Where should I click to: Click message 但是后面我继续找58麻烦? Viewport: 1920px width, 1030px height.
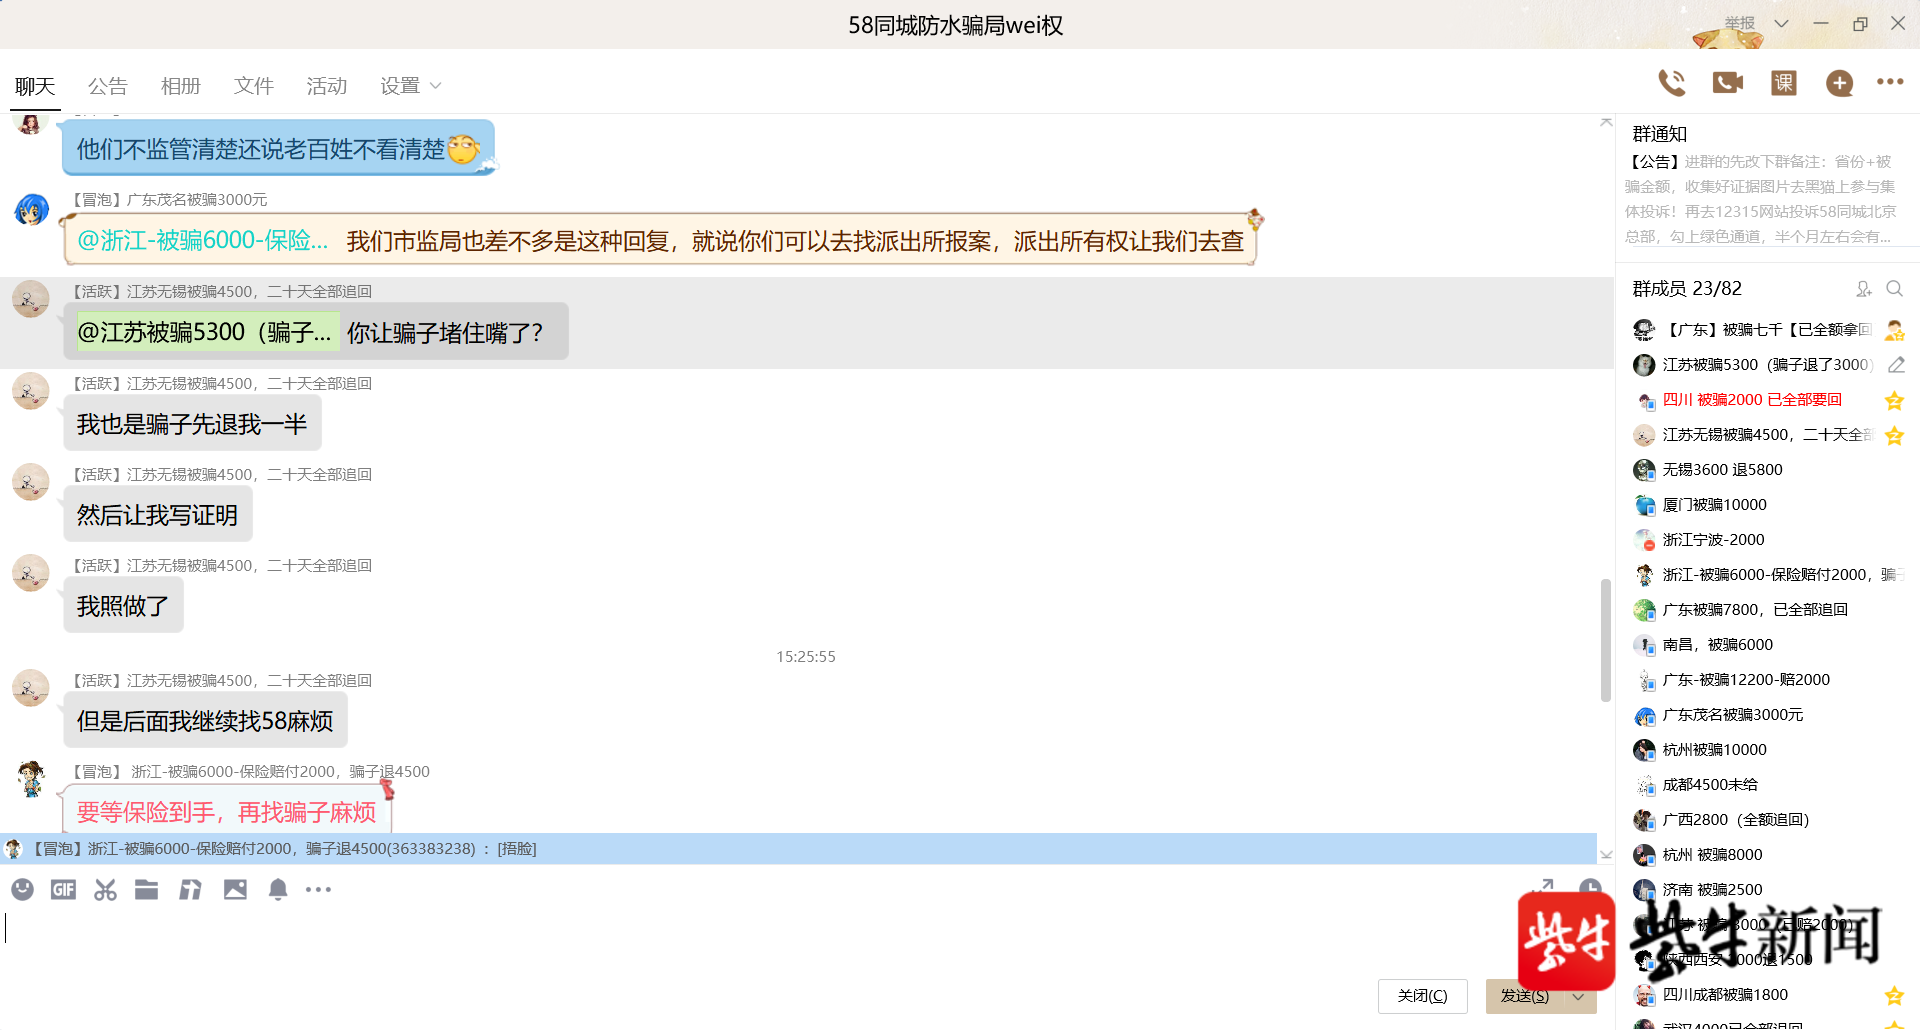pos(205,721)
